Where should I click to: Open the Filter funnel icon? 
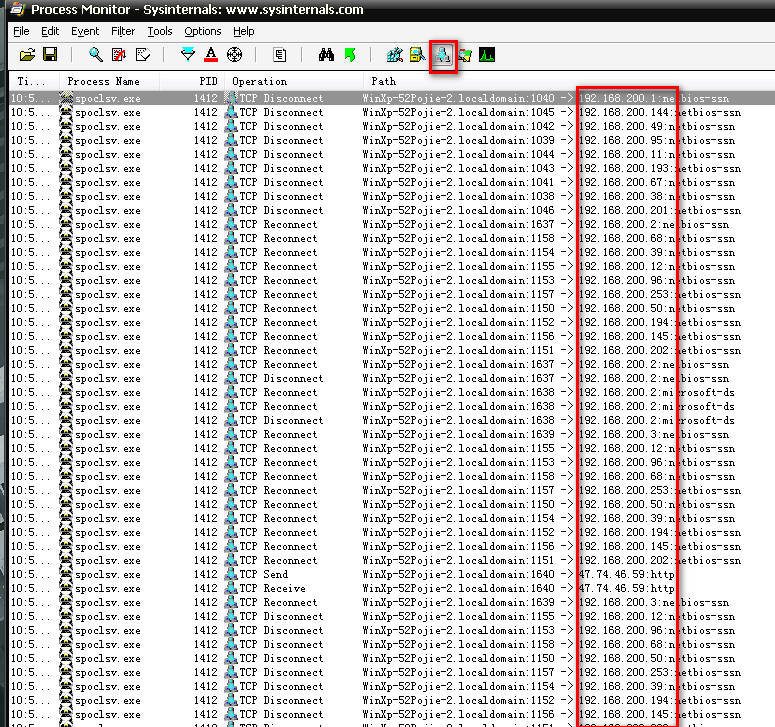[188, 54]
